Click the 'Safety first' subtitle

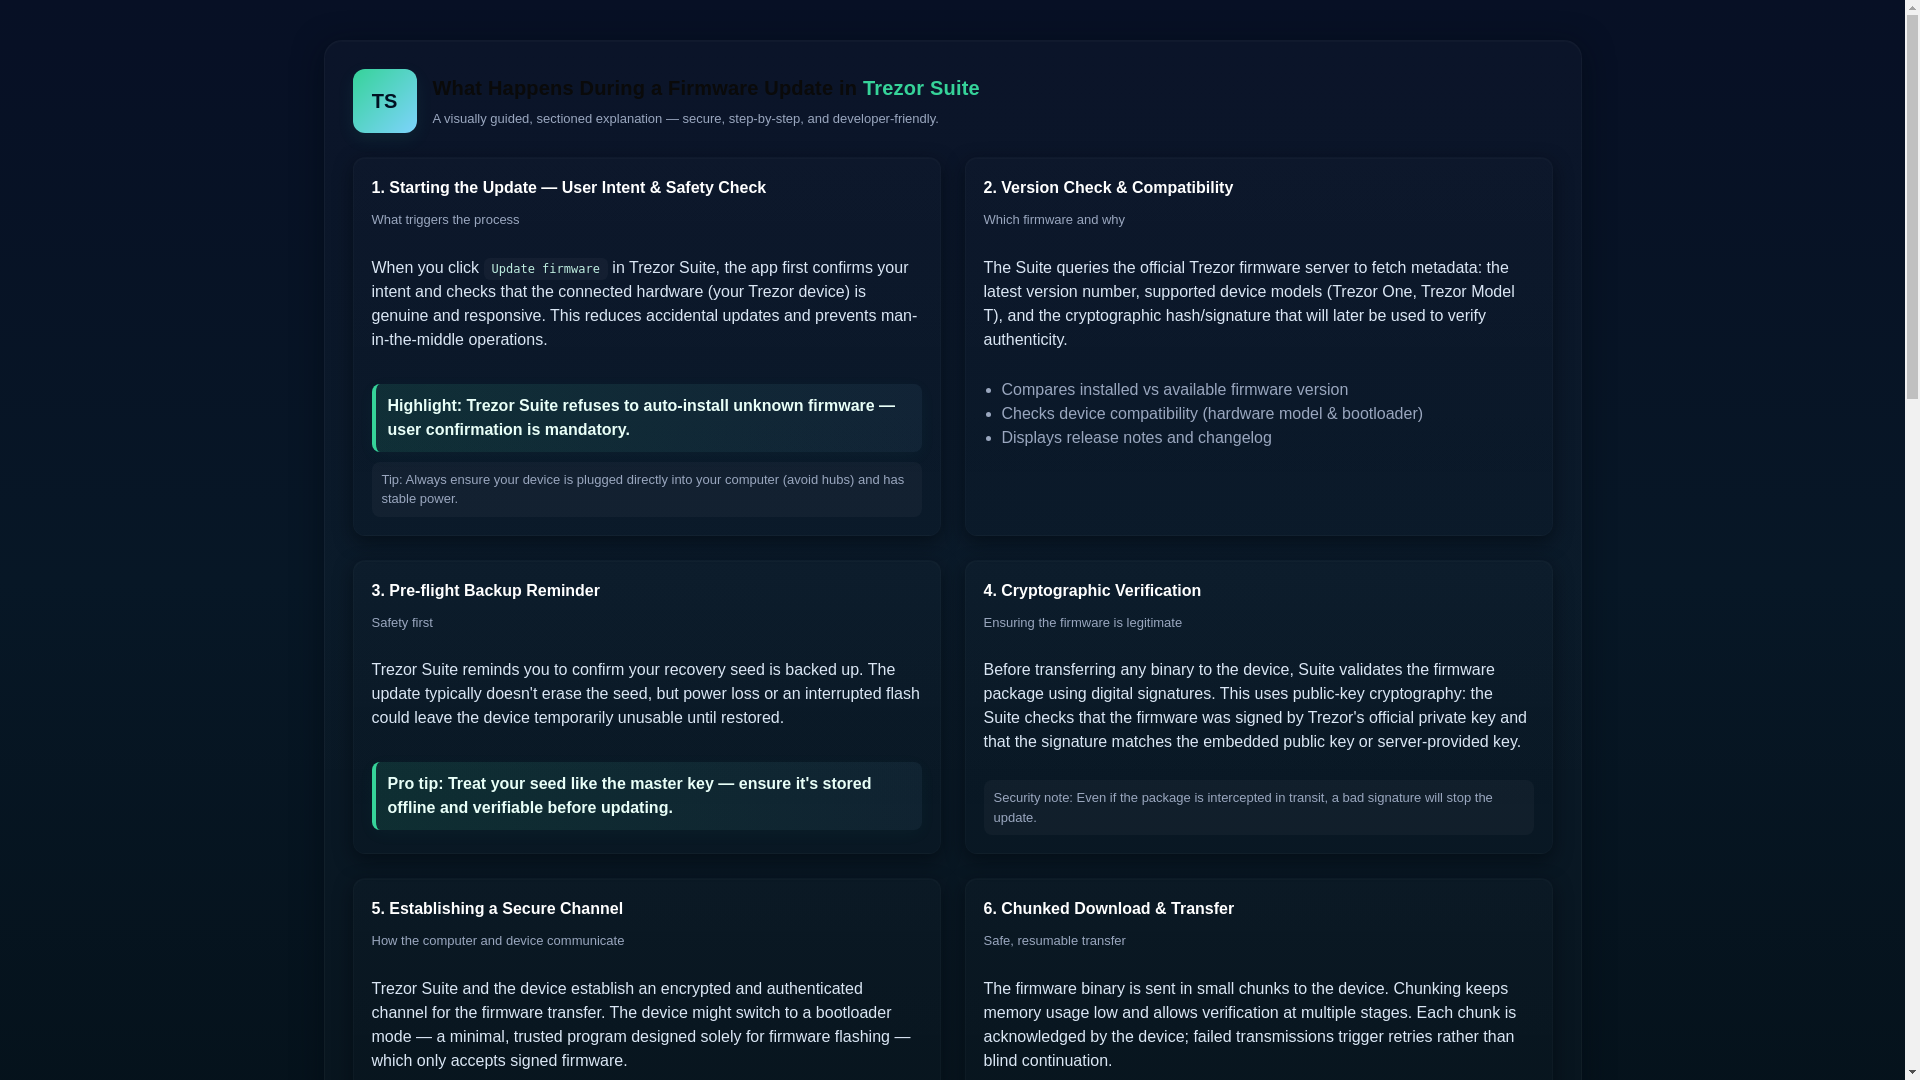(402, 623)
